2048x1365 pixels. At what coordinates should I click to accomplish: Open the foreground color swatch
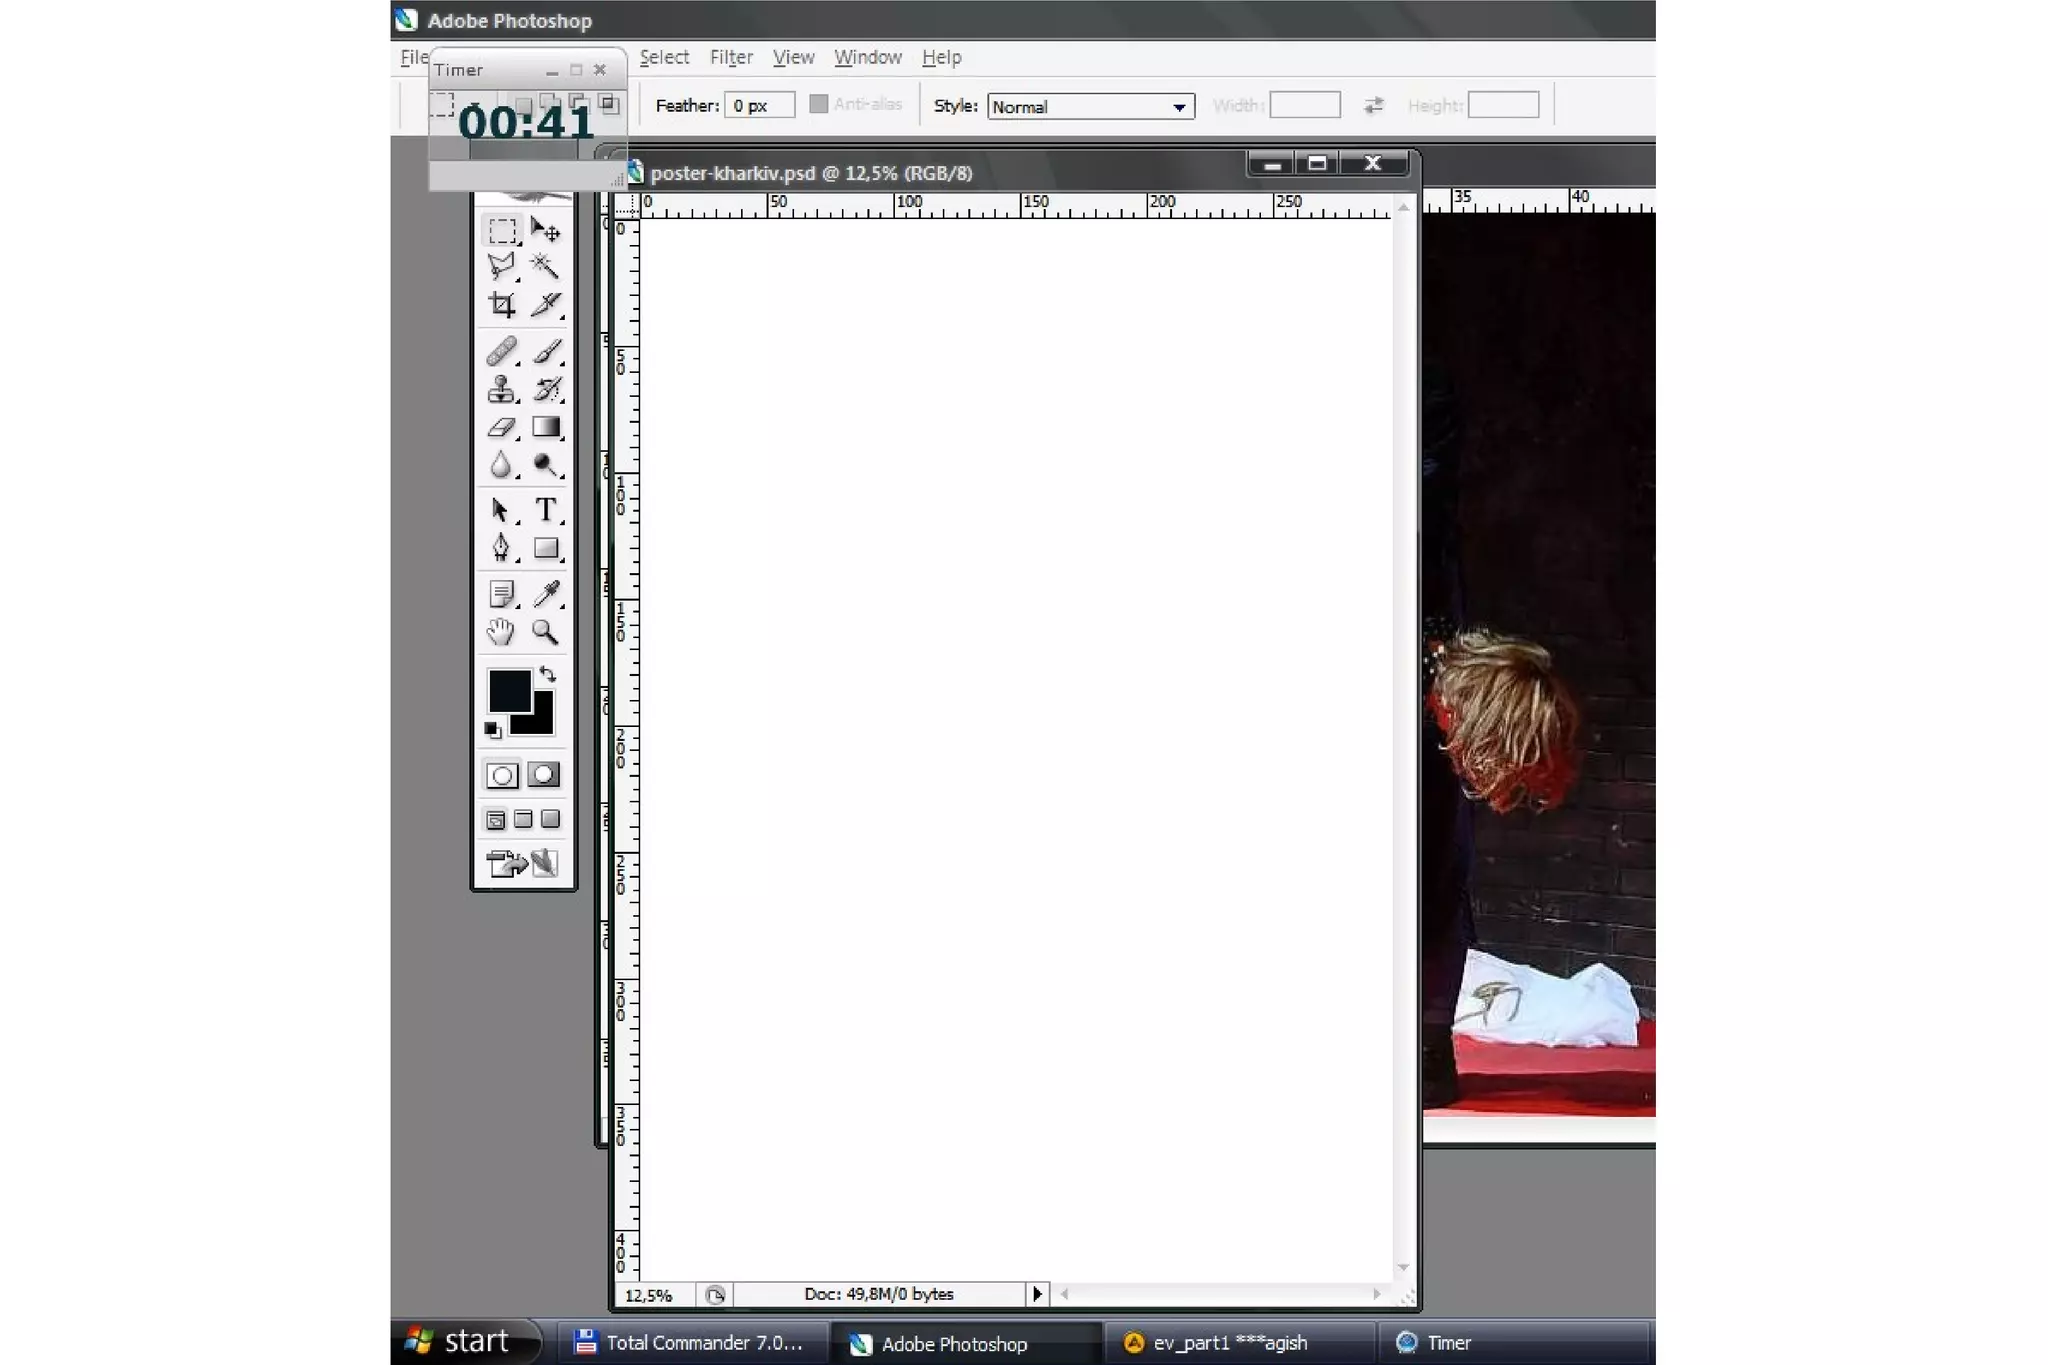[508, 690]
